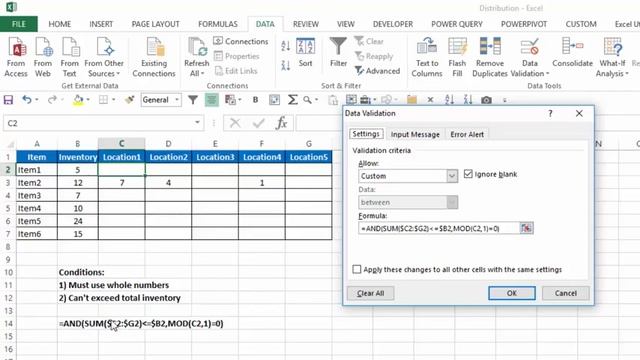Click OK in Data Validation dialog
The width and height of the screenshot is (640, 360).
click(512, 293)
